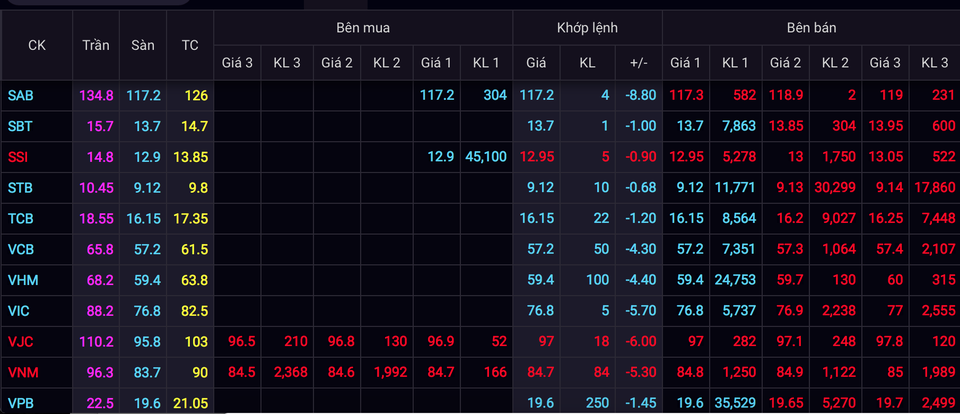This screenshot has height=414, width=960.
Task: Select the TCB stock code
Action: (x=20, y=219)
